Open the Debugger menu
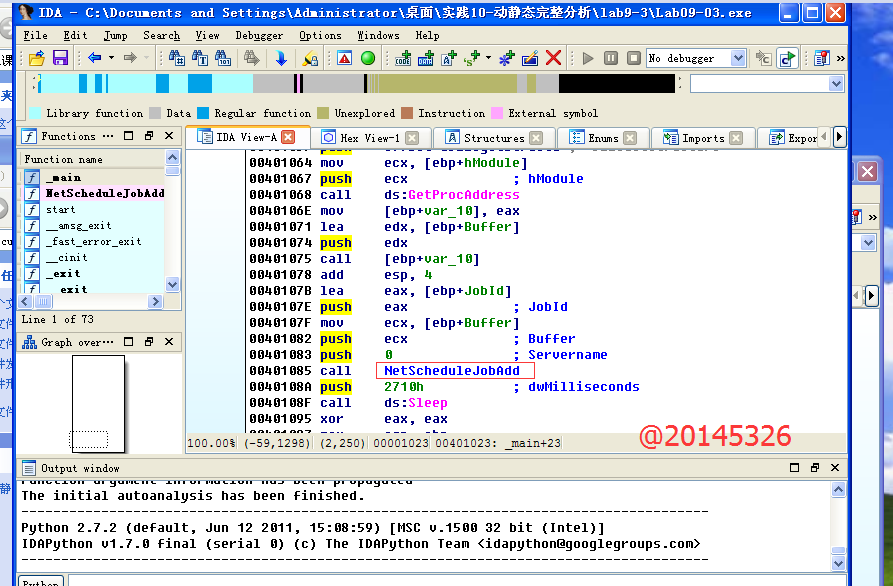 coord(259,35)
